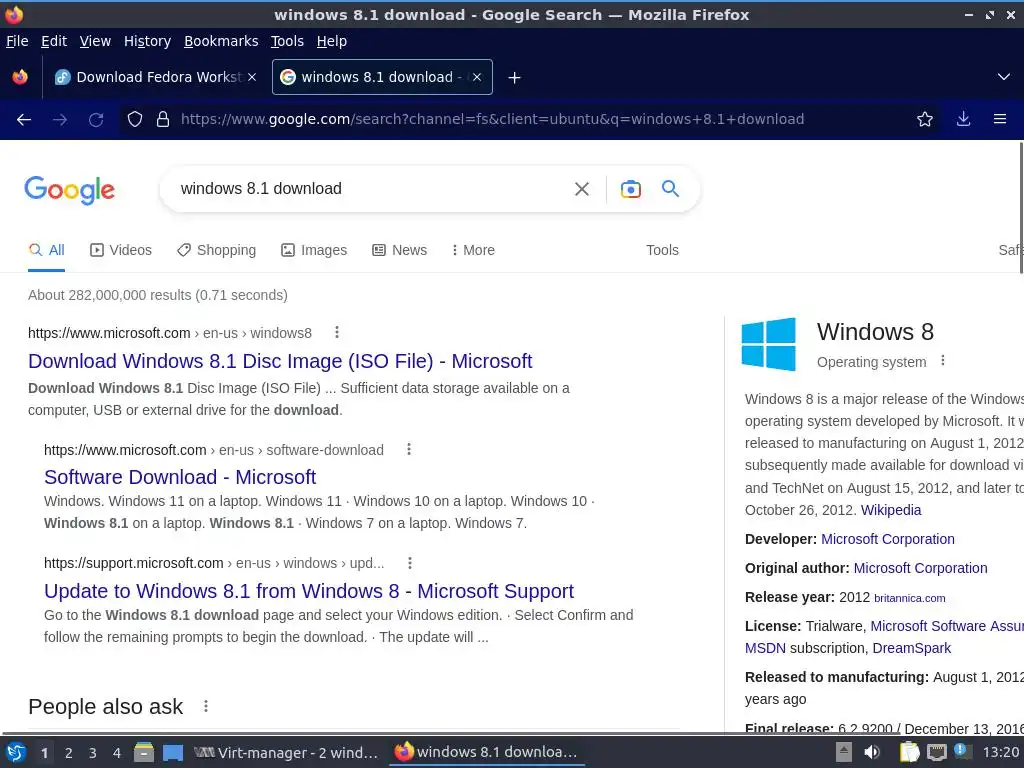Select the All results filter

[x=46, y=250]
